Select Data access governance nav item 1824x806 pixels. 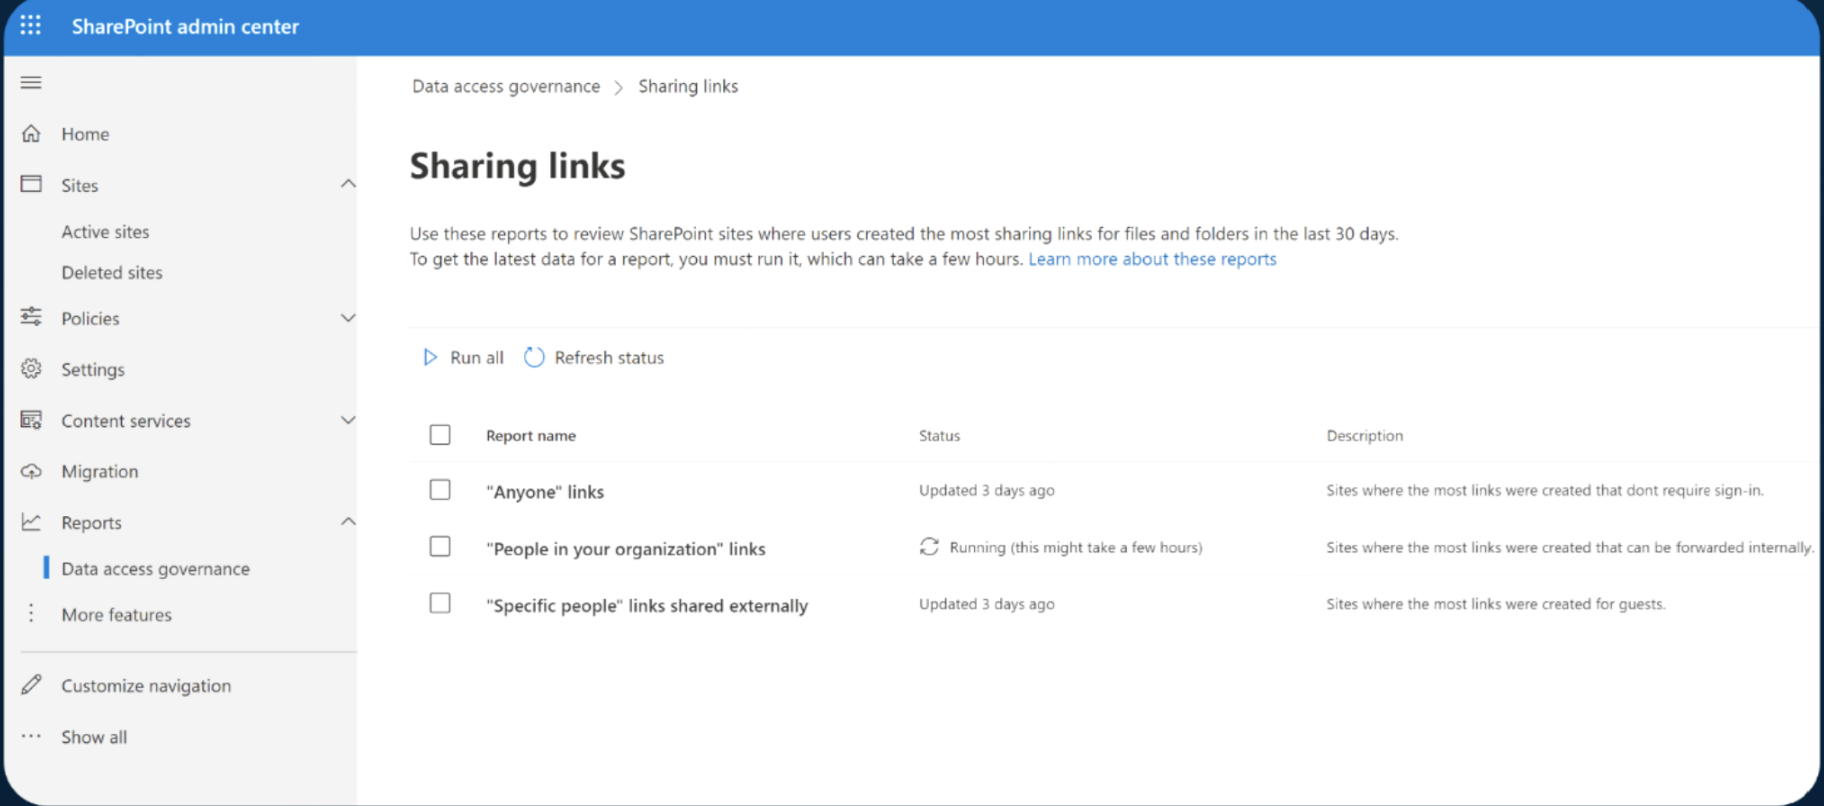156,569
